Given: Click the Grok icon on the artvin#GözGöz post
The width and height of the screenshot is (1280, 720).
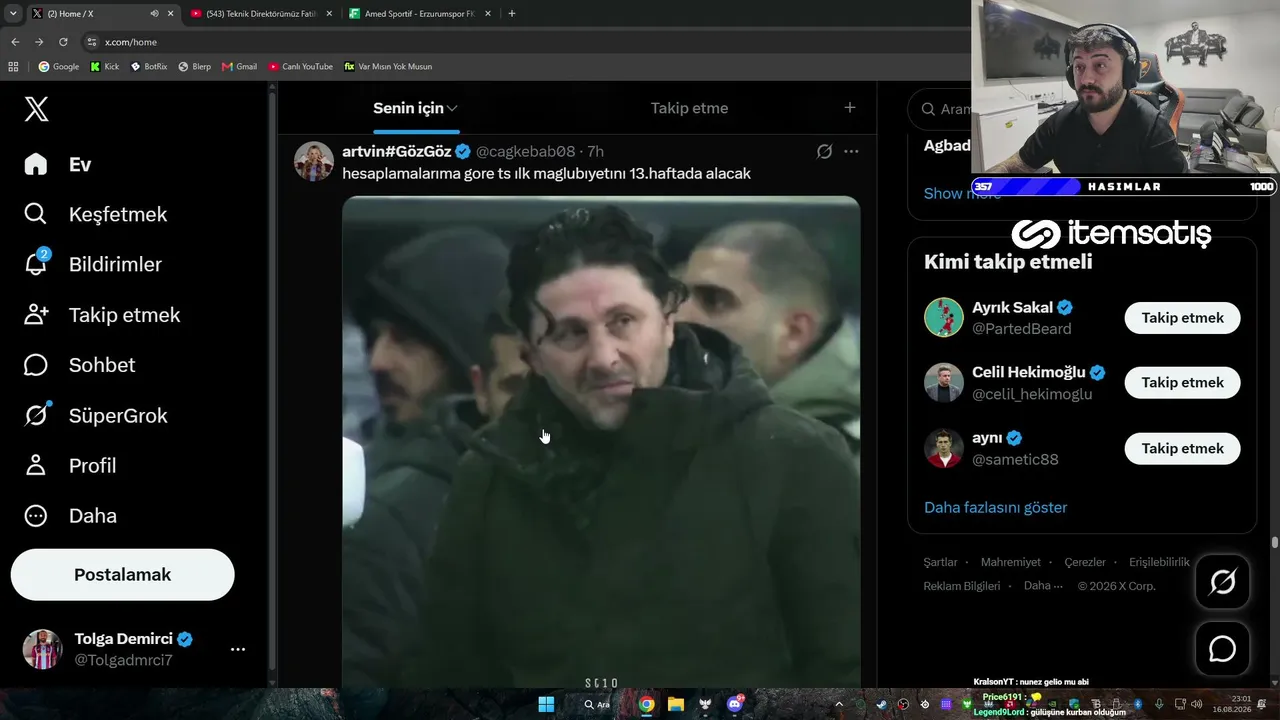Looking at the screenshot, I should click(x=824, y=152).
